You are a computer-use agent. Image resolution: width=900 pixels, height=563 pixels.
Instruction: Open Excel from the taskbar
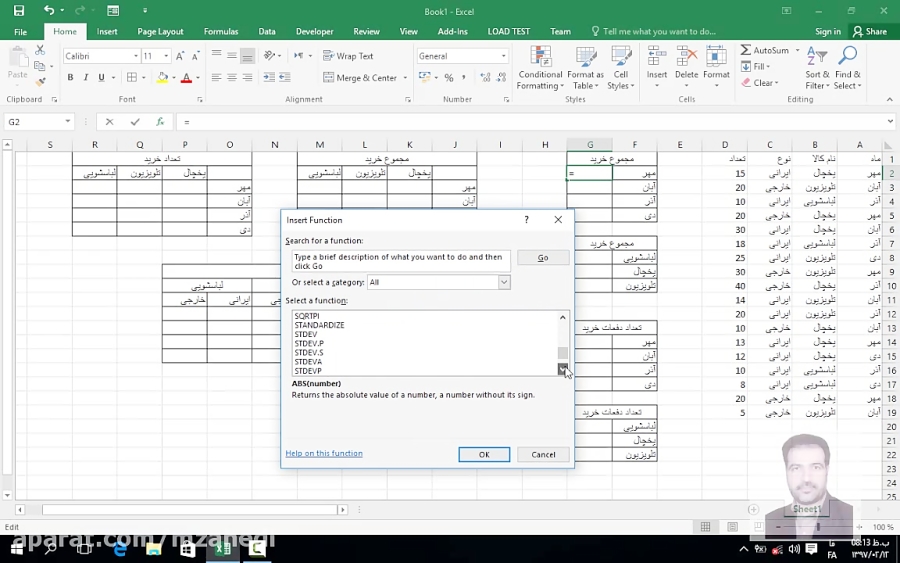point(222,549)
